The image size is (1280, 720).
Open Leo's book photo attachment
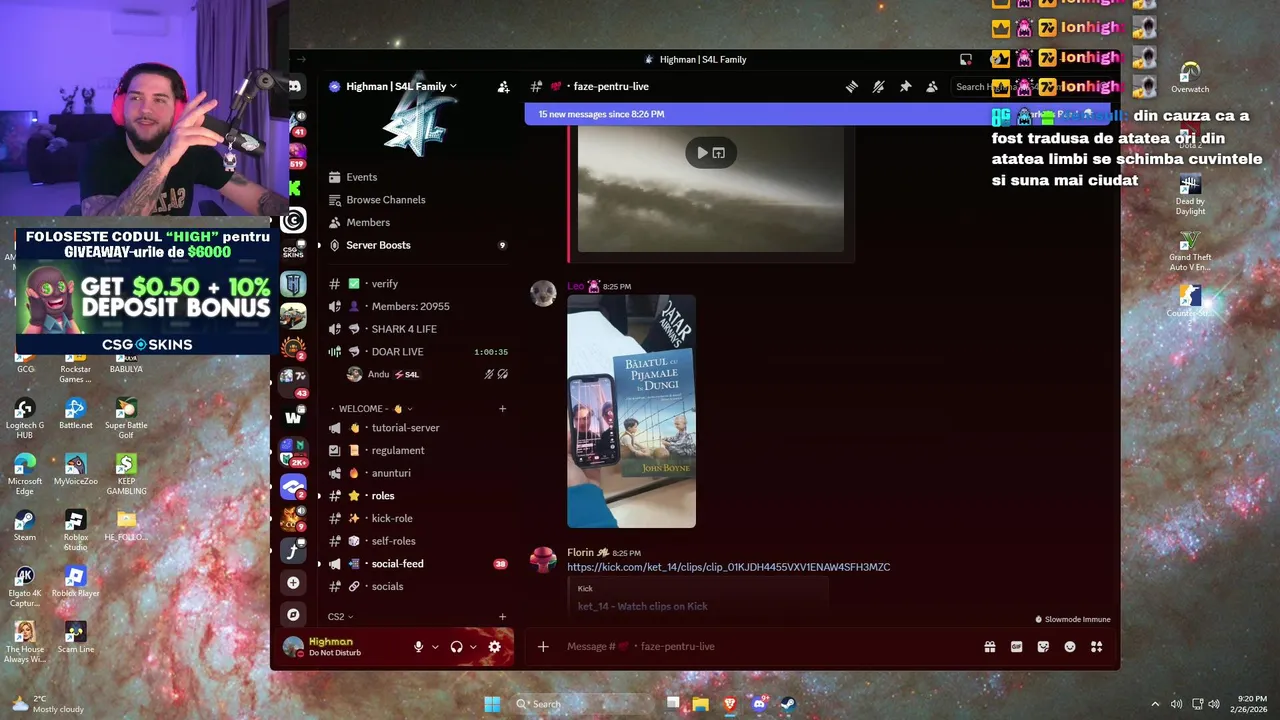[631, 411]
